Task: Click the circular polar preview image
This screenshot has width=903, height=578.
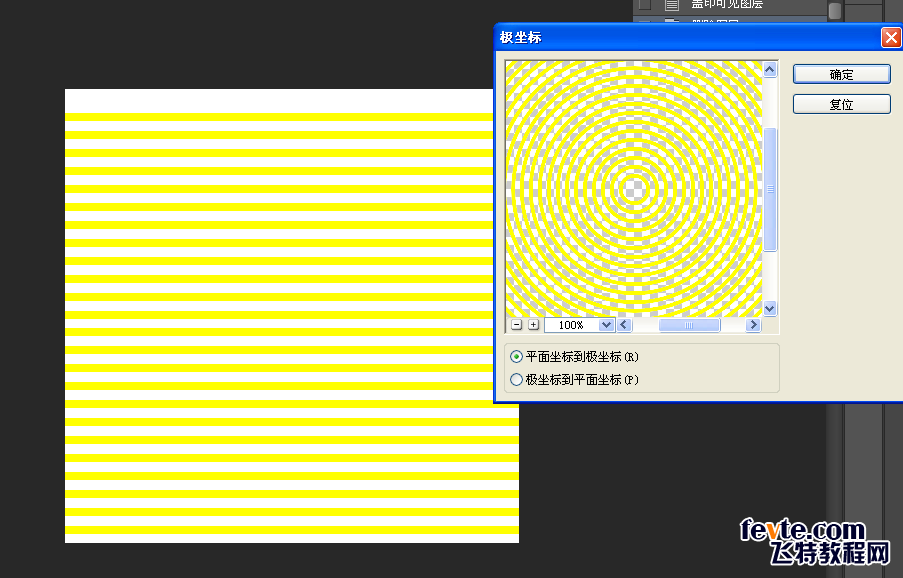Action: pyautogui.click(x=634, y=189)
